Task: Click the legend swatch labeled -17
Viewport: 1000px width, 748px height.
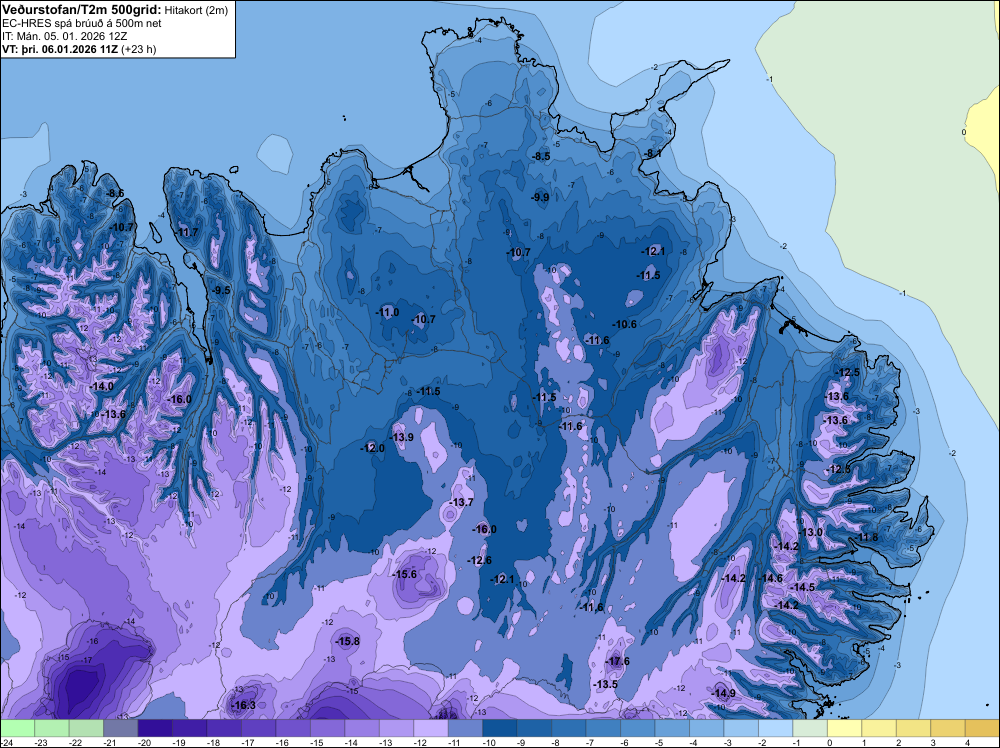Action: pyautogui.click(x=258, y=728)
